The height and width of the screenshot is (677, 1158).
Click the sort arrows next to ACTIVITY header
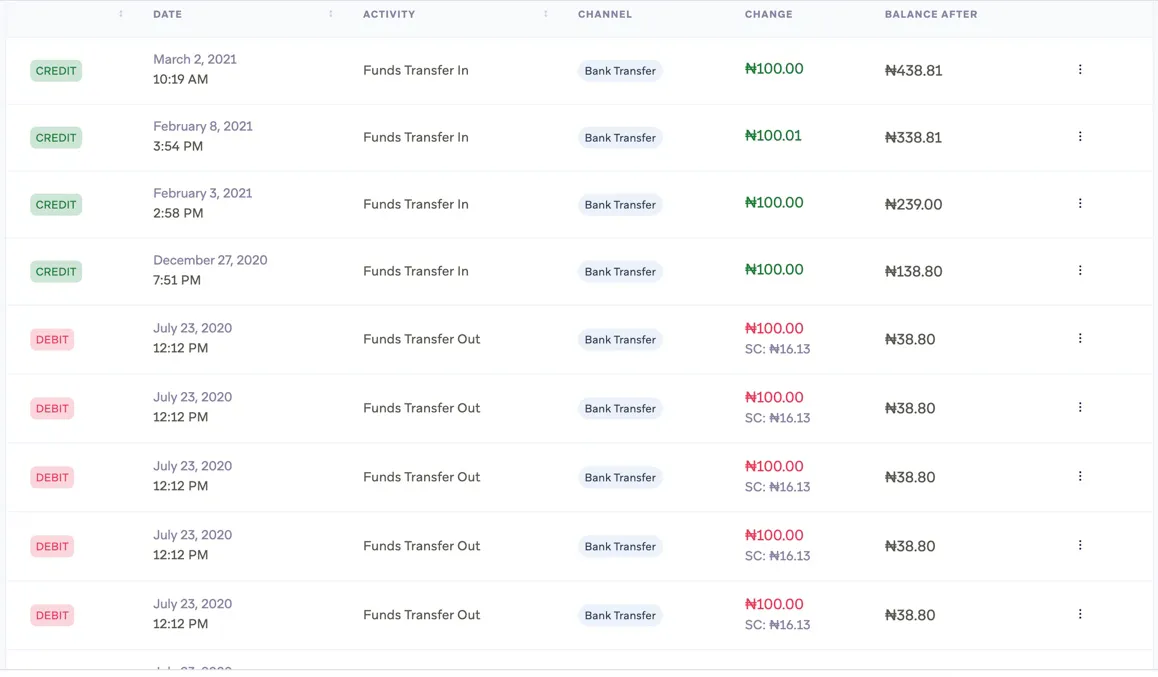(x=546, y=14)
